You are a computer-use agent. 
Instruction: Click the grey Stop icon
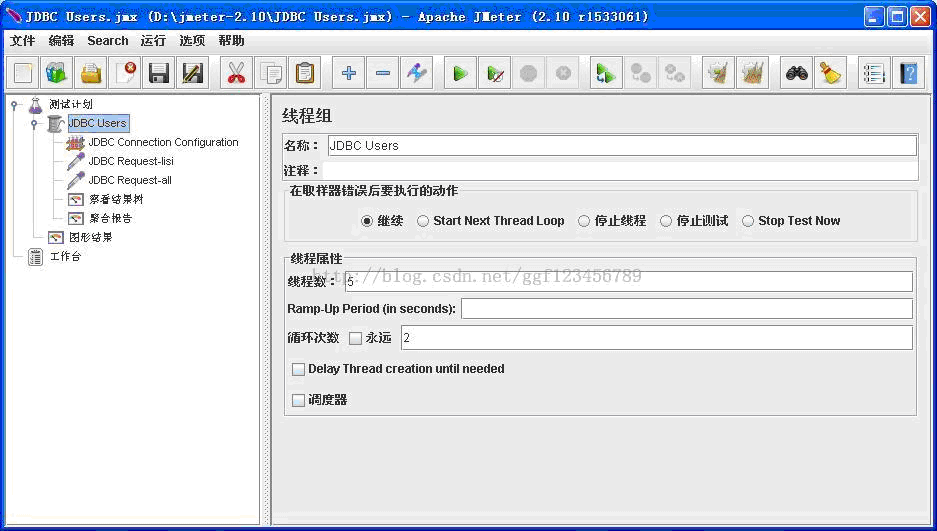(x=528, y=73)
